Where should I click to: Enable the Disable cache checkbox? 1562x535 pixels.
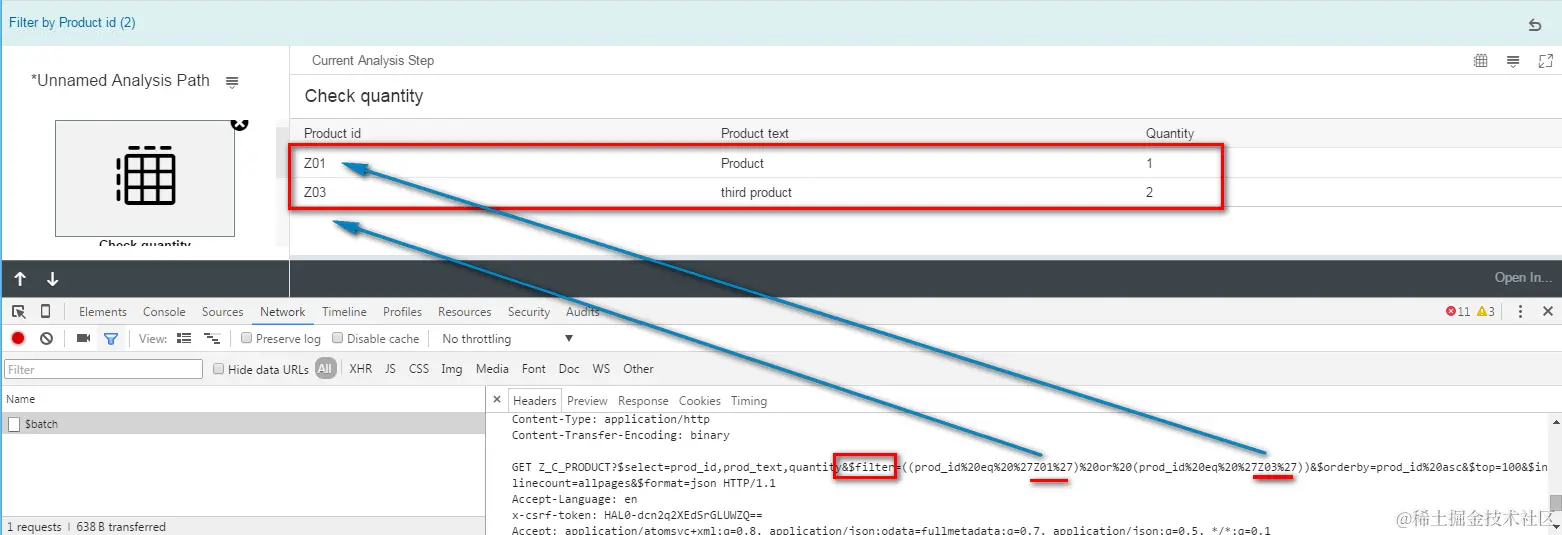tap(338, 338)
